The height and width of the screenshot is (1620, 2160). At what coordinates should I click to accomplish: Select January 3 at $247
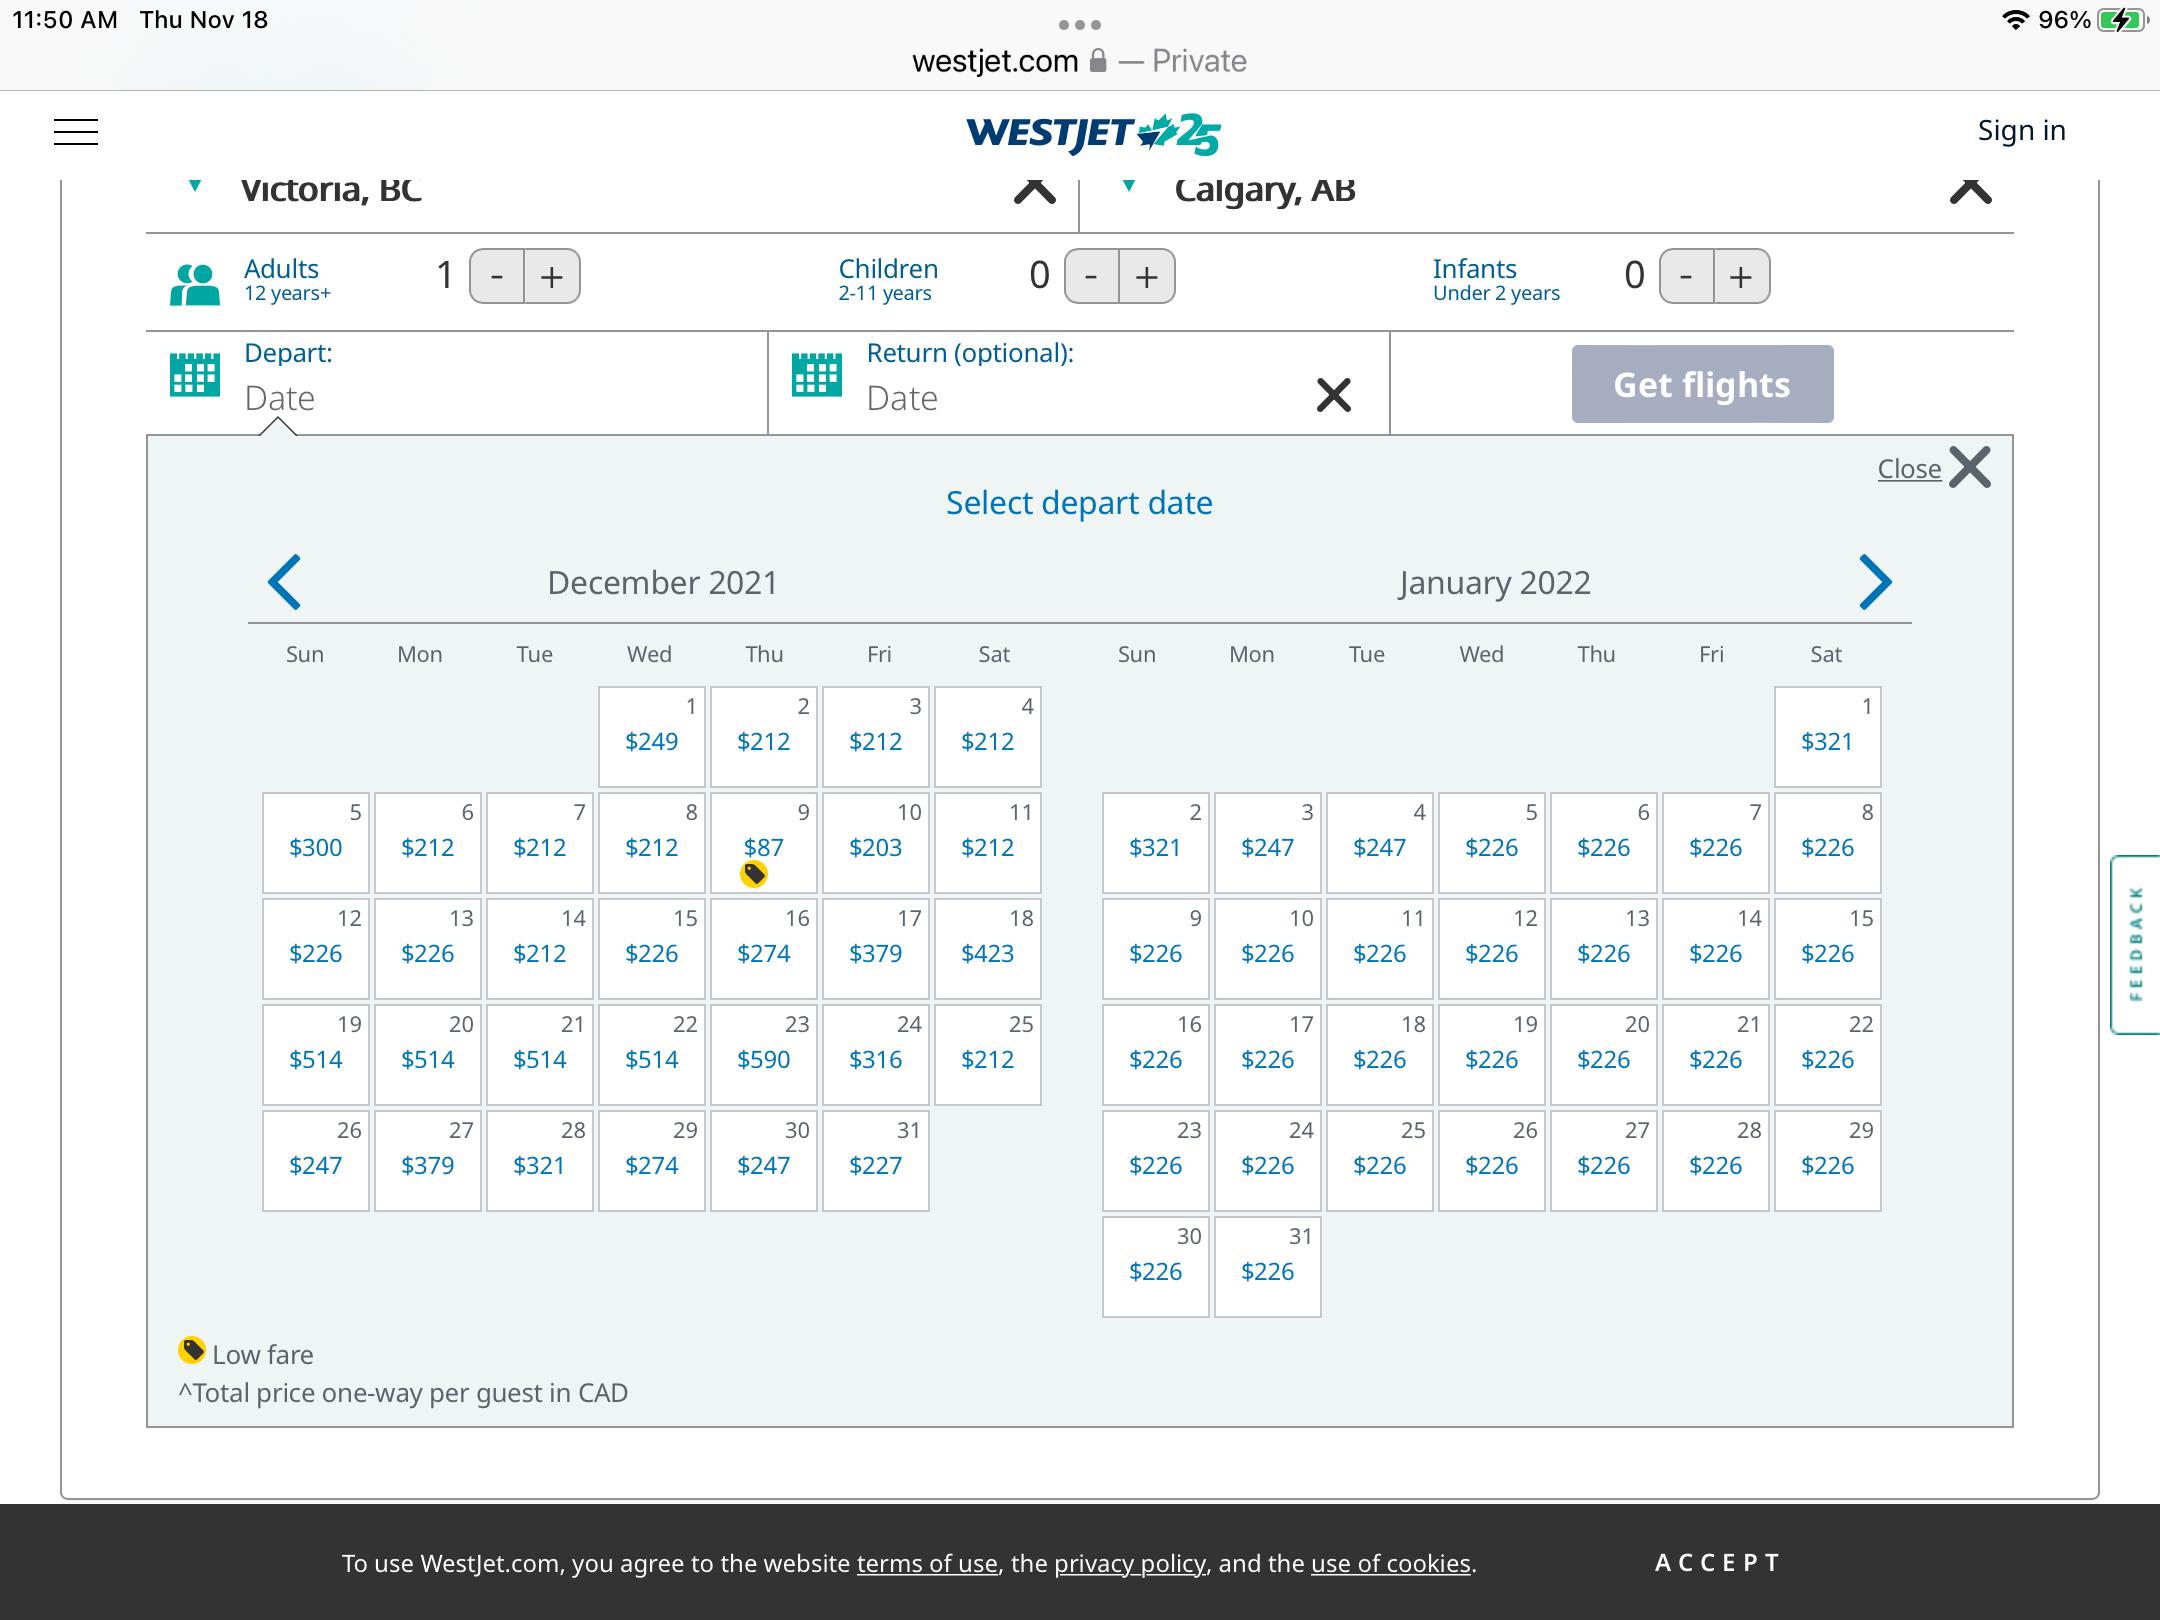tap(1268, 843)
